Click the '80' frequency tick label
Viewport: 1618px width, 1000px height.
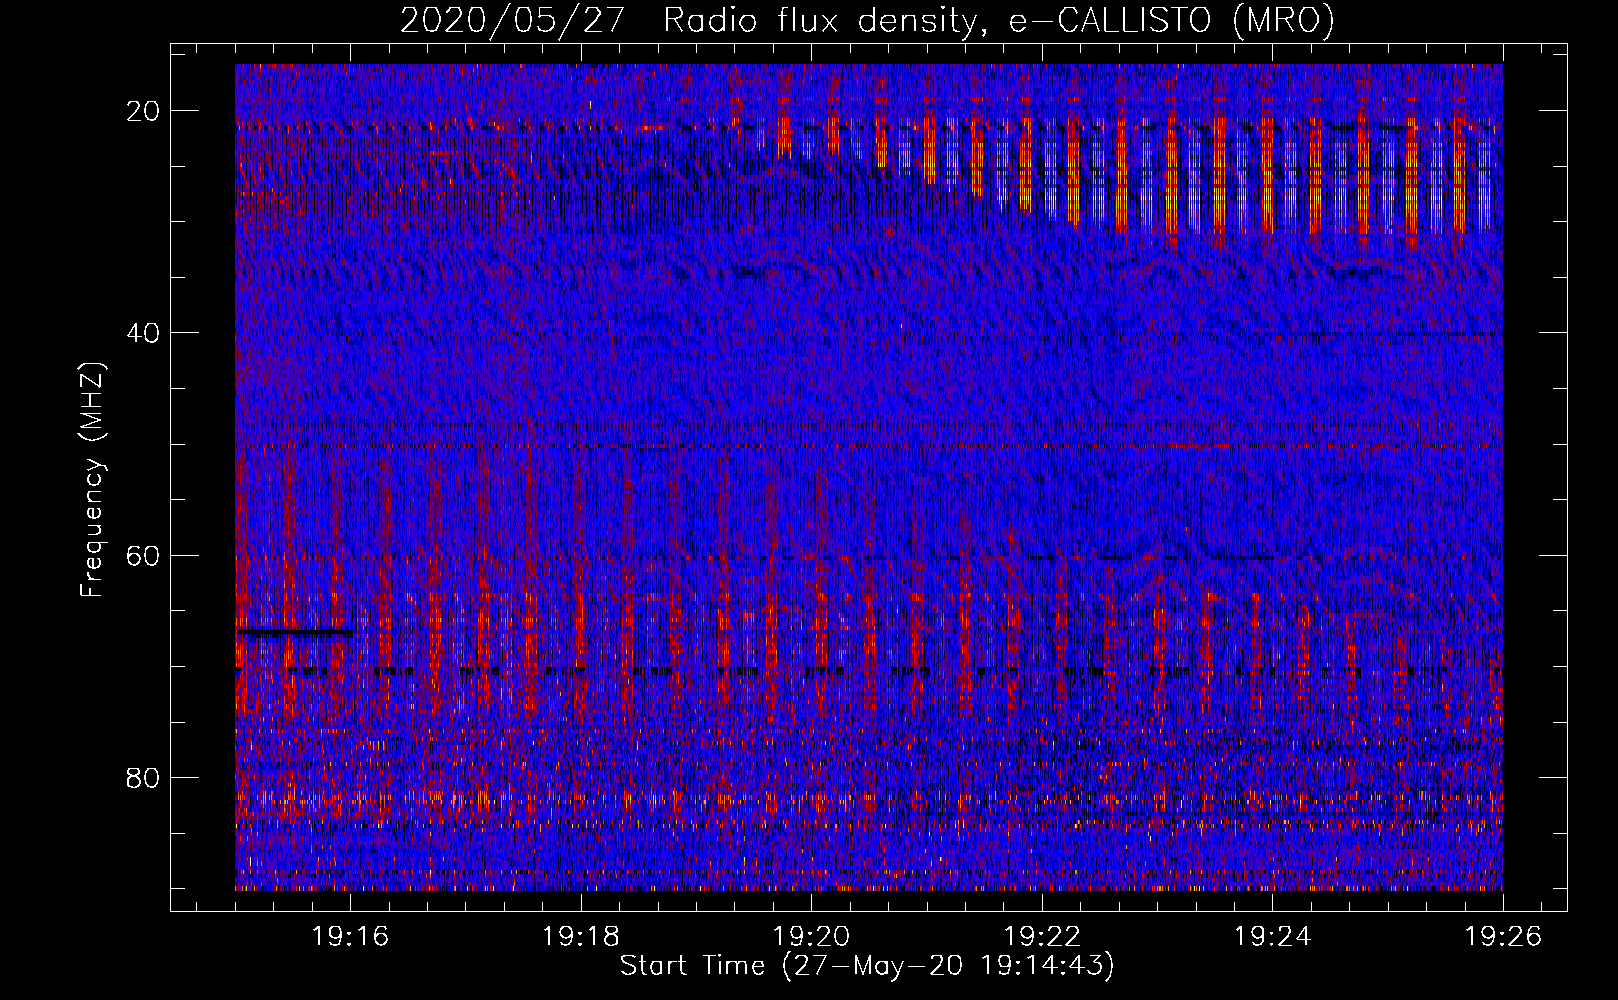coord(144,777)
